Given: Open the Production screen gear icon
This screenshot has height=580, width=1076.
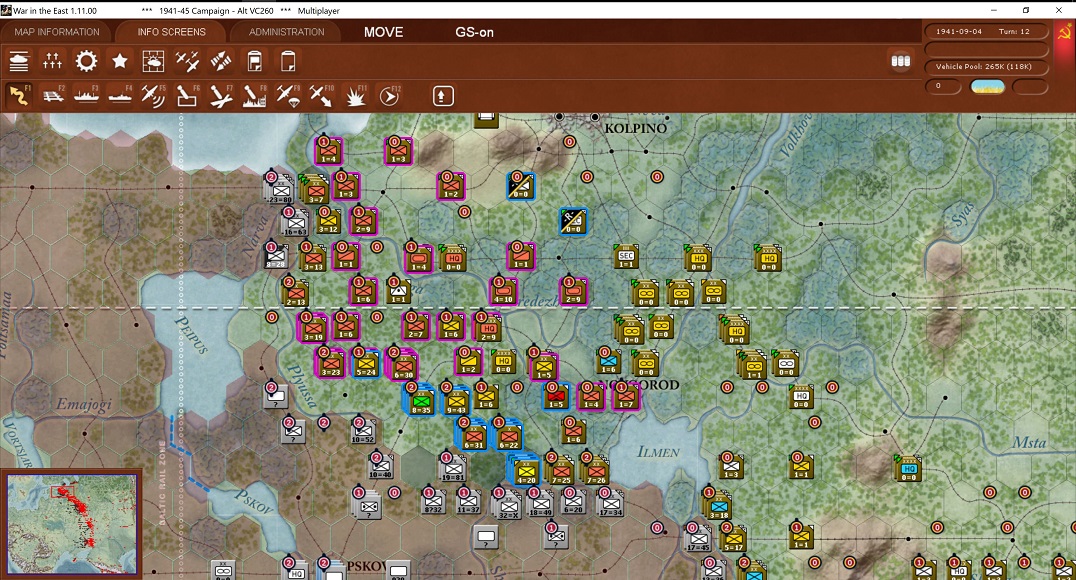Looking at the screenshot, I should coord(86,62).
